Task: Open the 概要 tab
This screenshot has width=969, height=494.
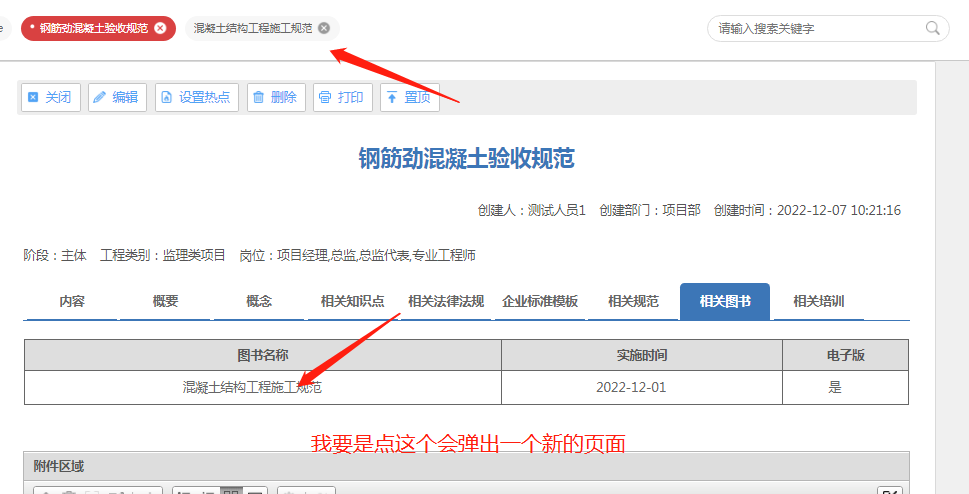Action: pos(166,301)
